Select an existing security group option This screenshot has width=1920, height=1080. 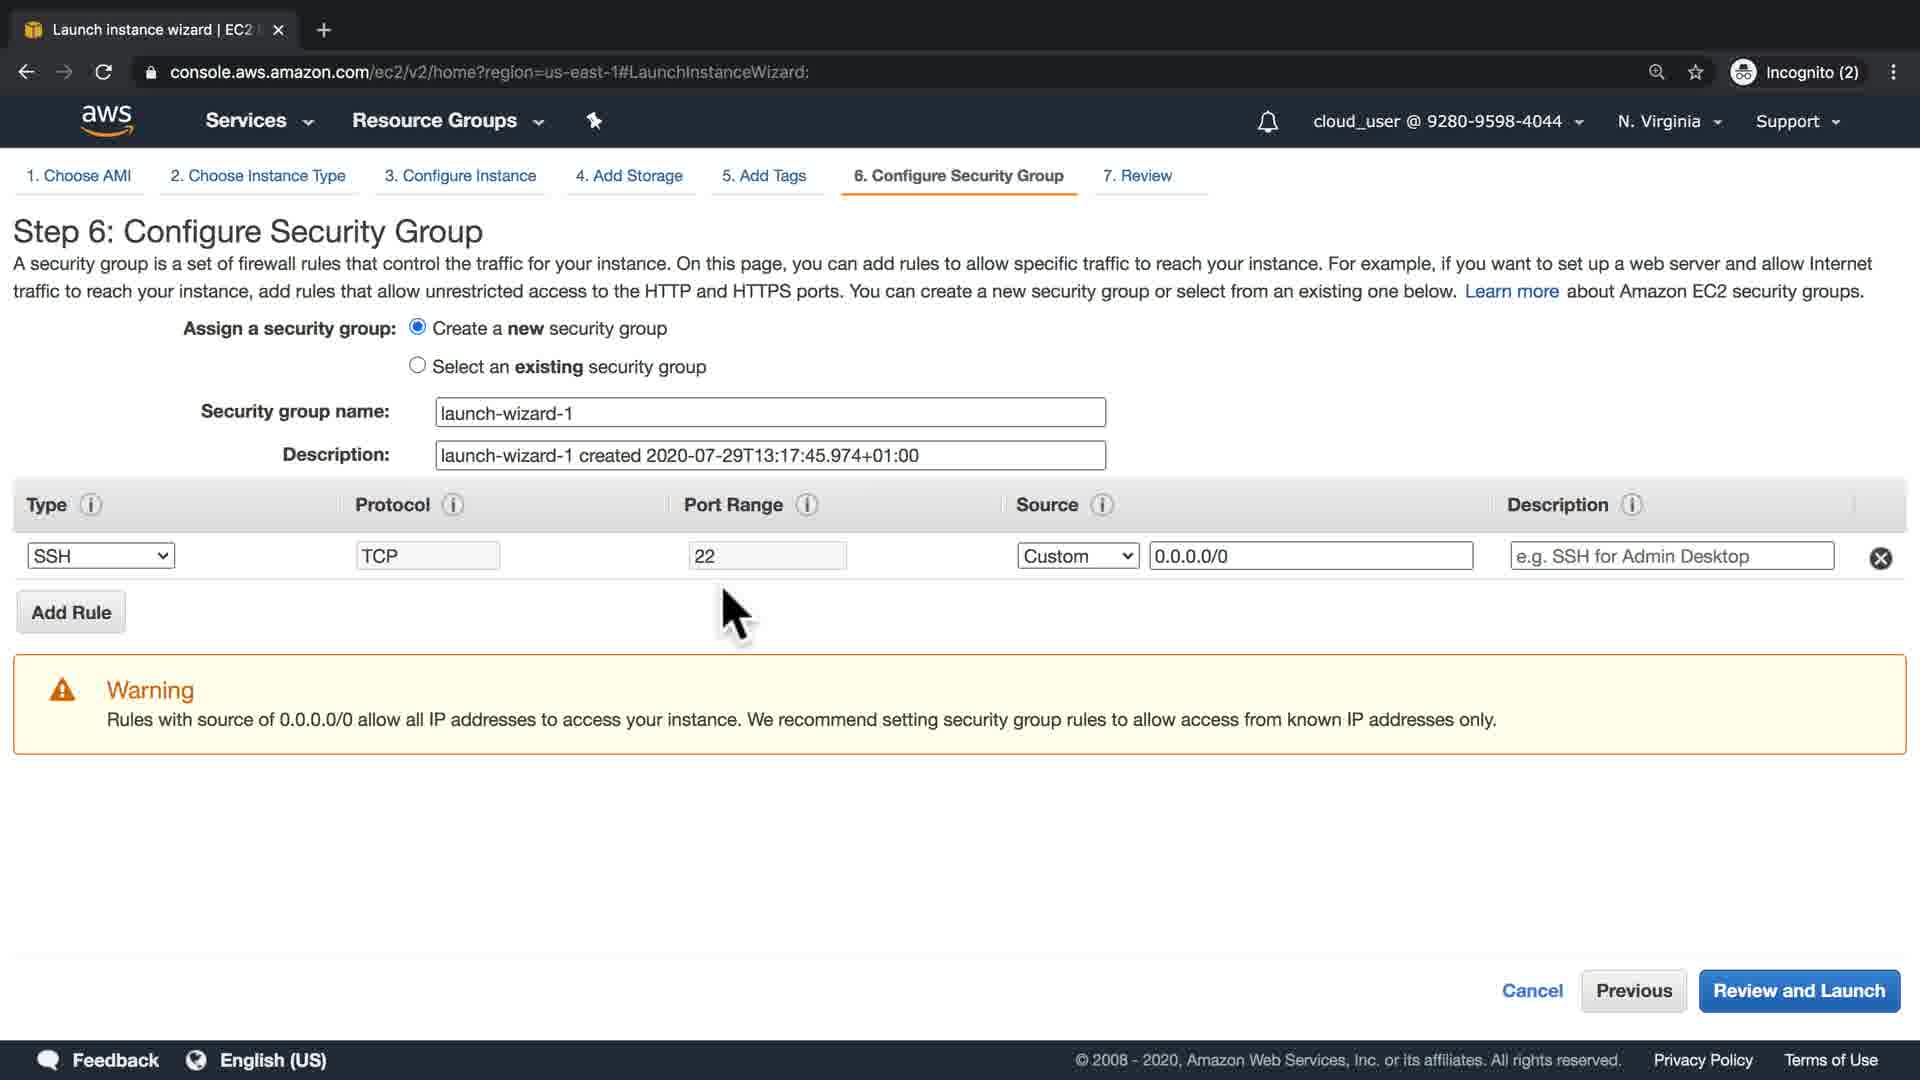[418, 365]
